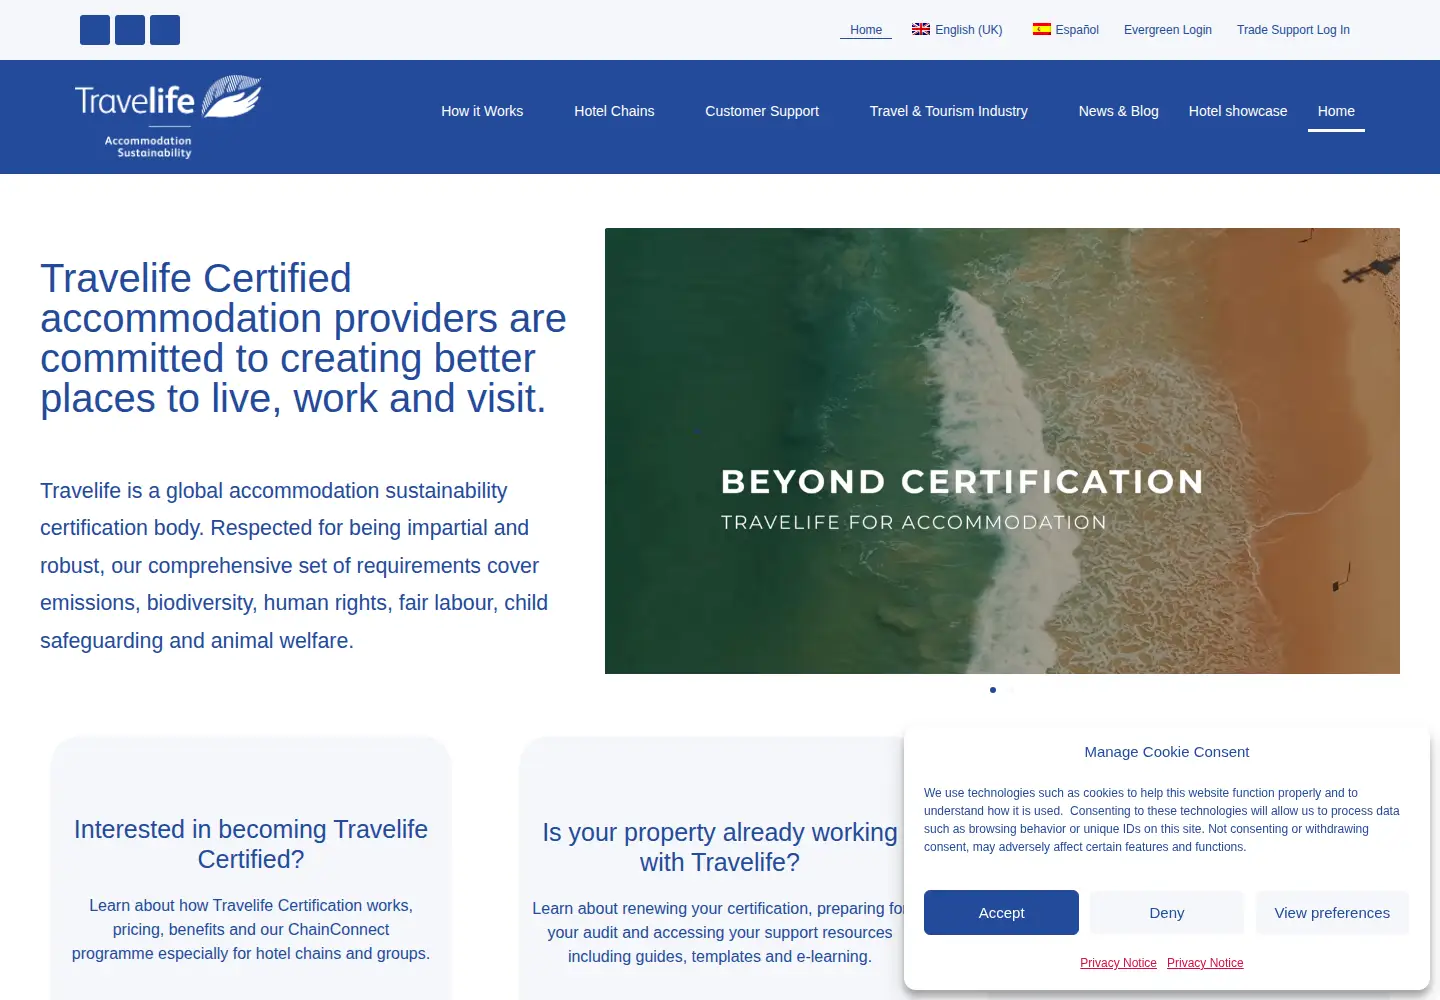Open the Home link in the top utility bar

866,30
